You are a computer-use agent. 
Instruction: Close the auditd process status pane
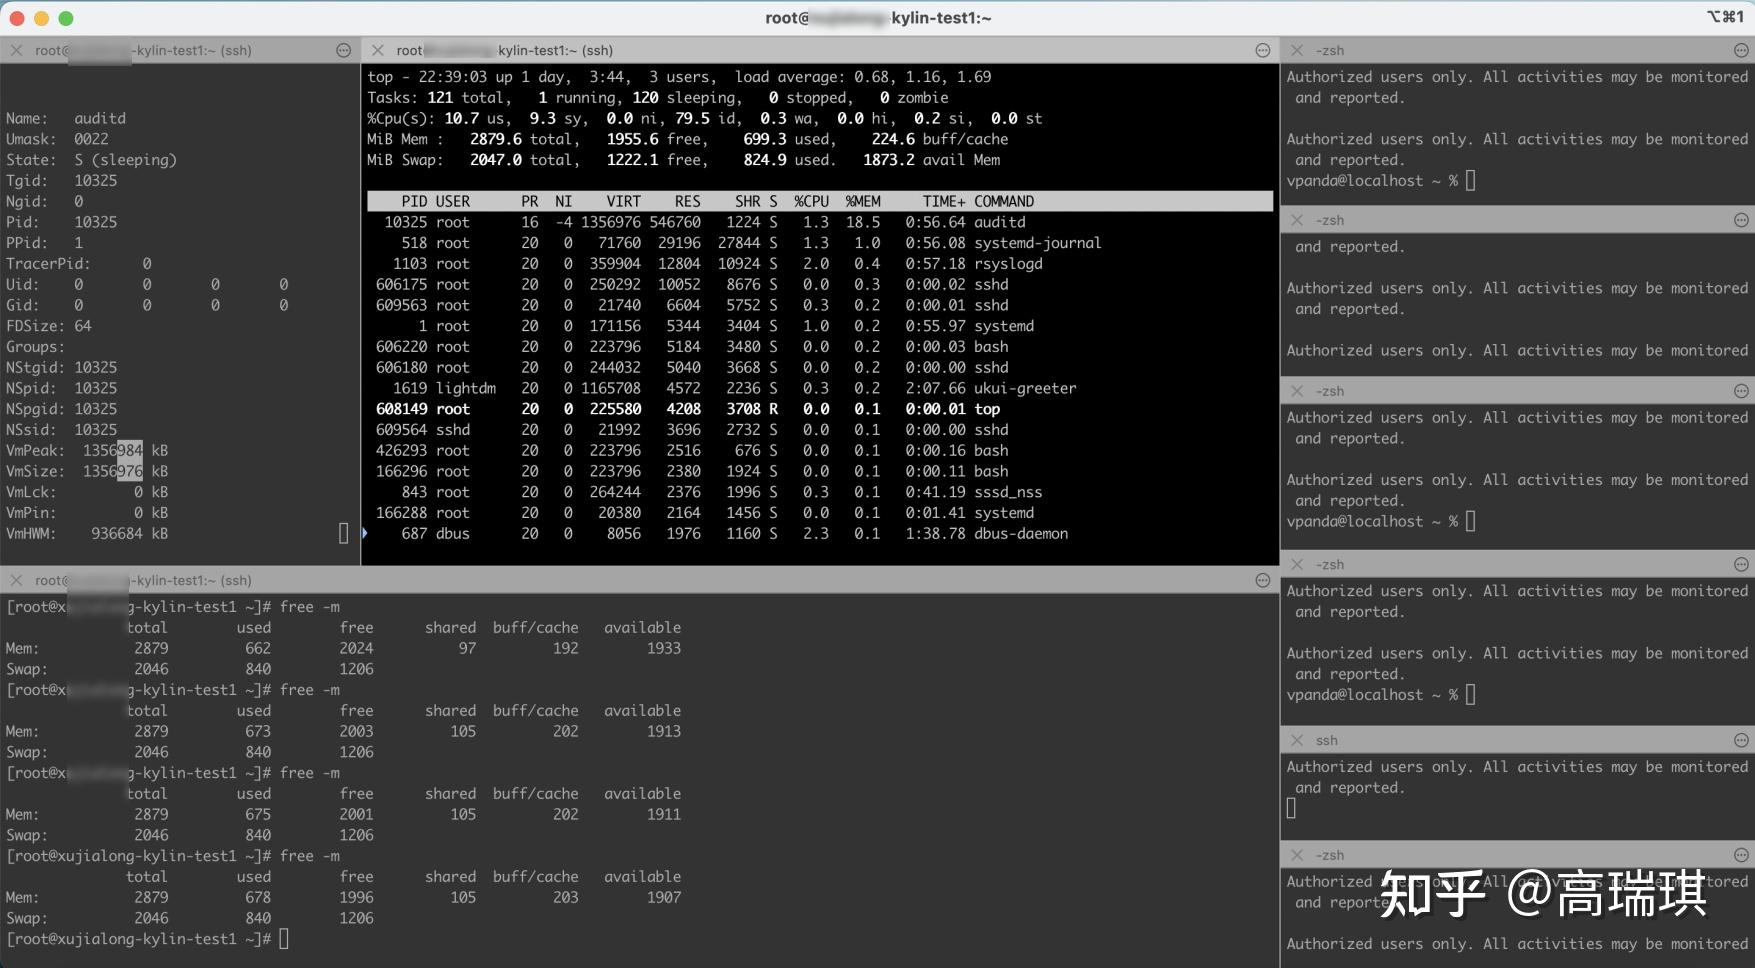tap(17, 50)
